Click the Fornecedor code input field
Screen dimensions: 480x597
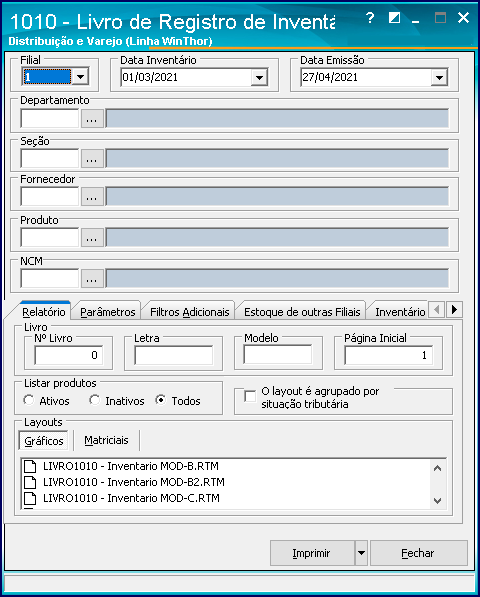(50, 196)
